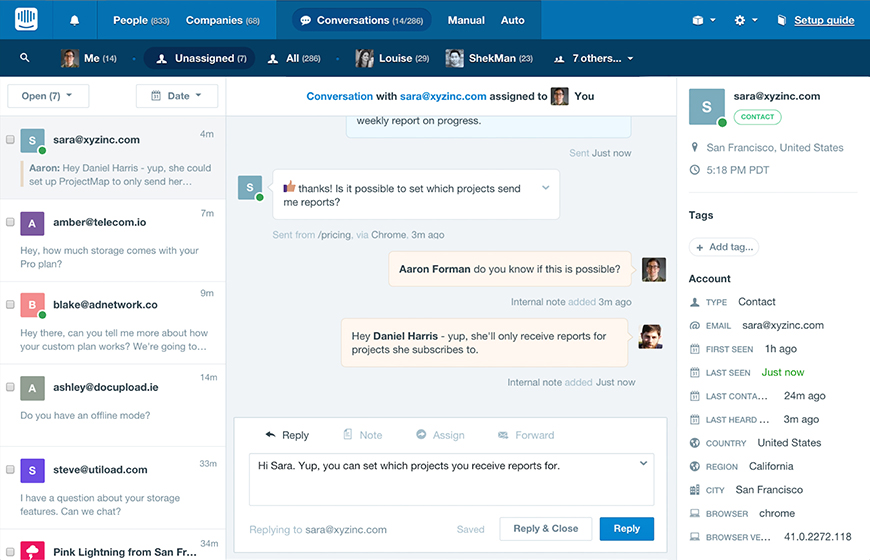Follow the Conversation link in the header
The image size is (870, 560).
click(x=340, y=96)
